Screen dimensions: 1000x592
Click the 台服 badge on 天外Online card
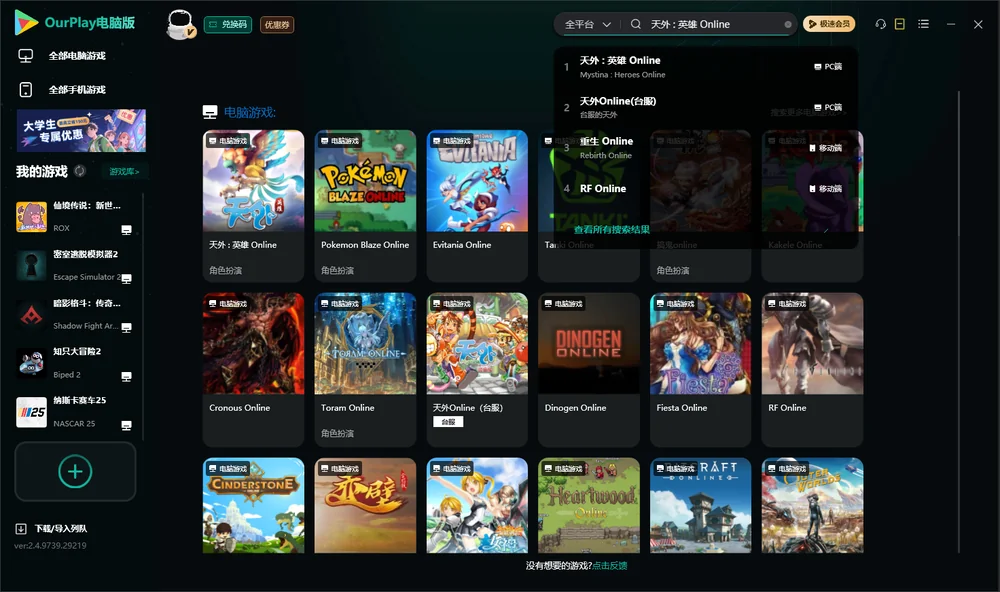448,422
